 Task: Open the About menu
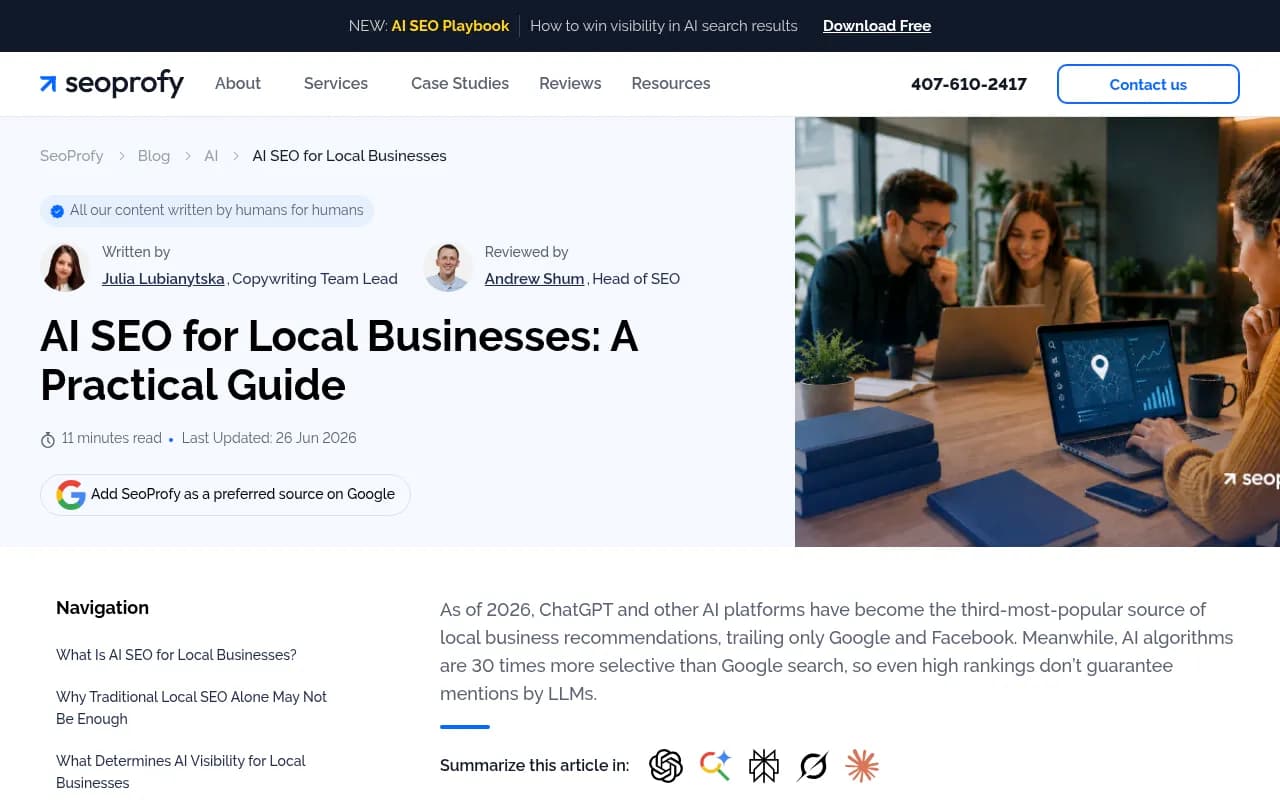[x=238, y=84]
